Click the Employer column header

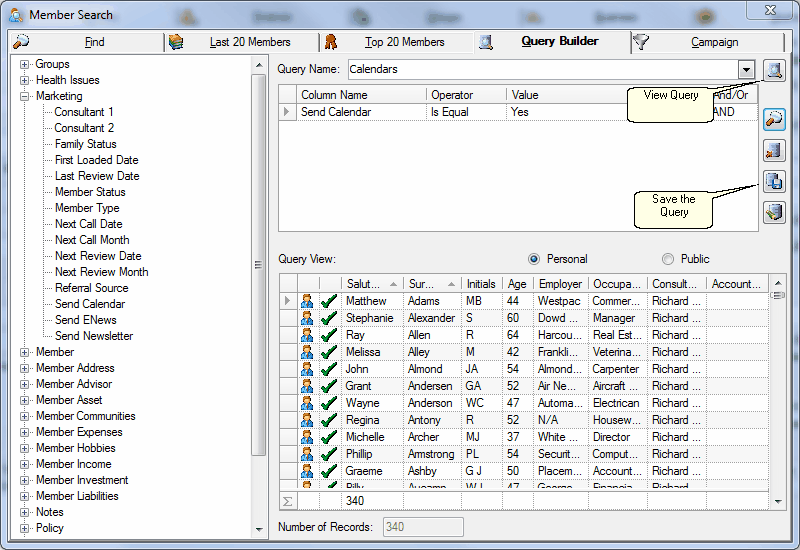[560, 284]
